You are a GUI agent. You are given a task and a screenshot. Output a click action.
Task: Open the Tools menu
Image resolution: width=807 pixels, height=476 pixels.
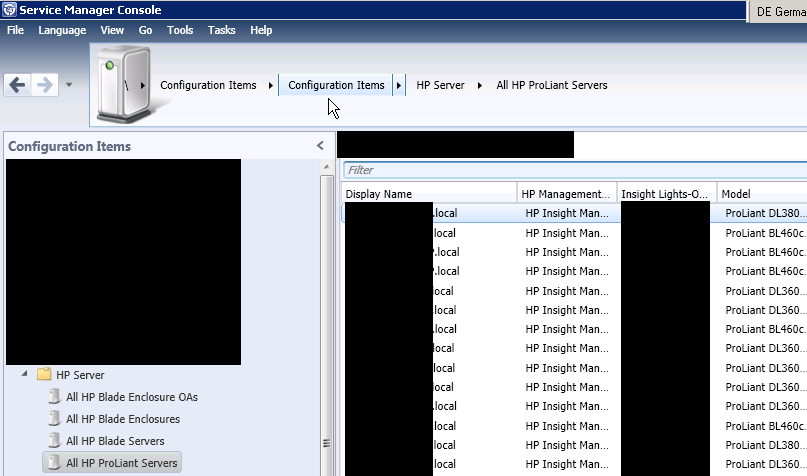point(180,30)
